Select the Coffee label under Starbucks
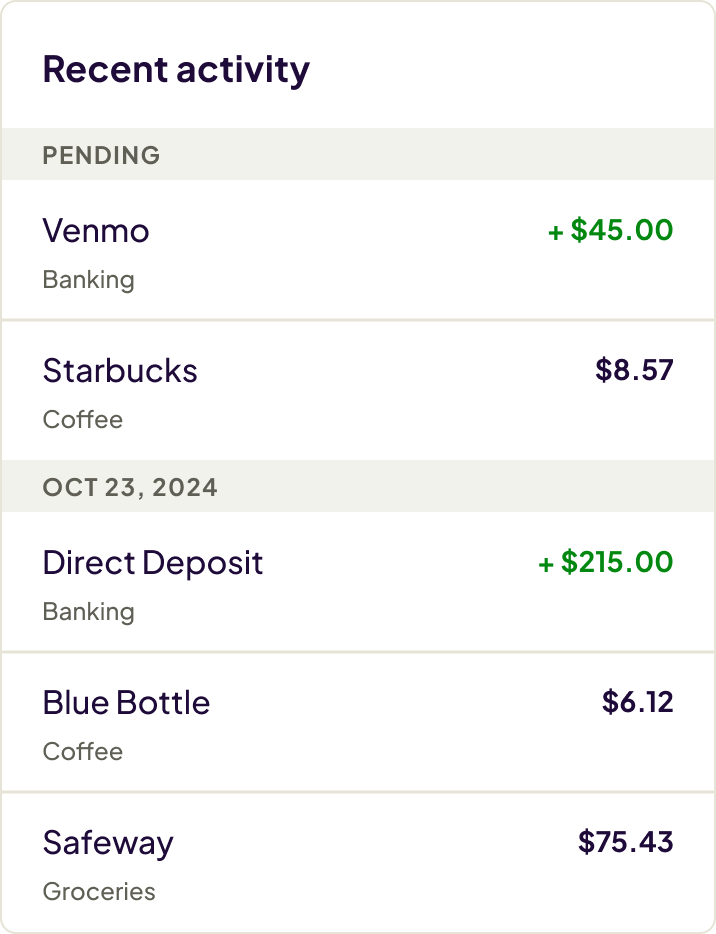 [83, 420]
